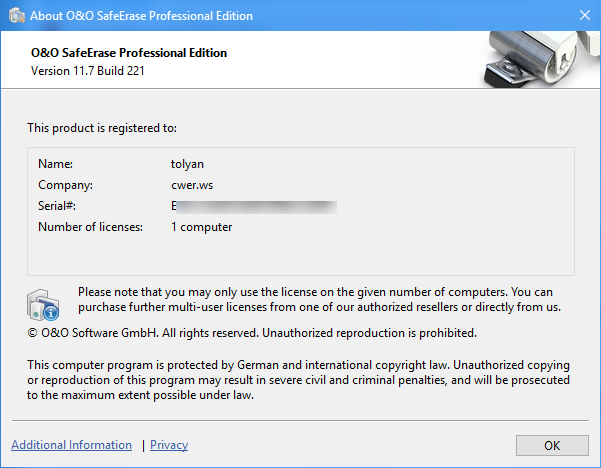Click the registered name 'tolyan'
Image resolution: width=601 pixels, height=468 pixels.
coord(188,163)
